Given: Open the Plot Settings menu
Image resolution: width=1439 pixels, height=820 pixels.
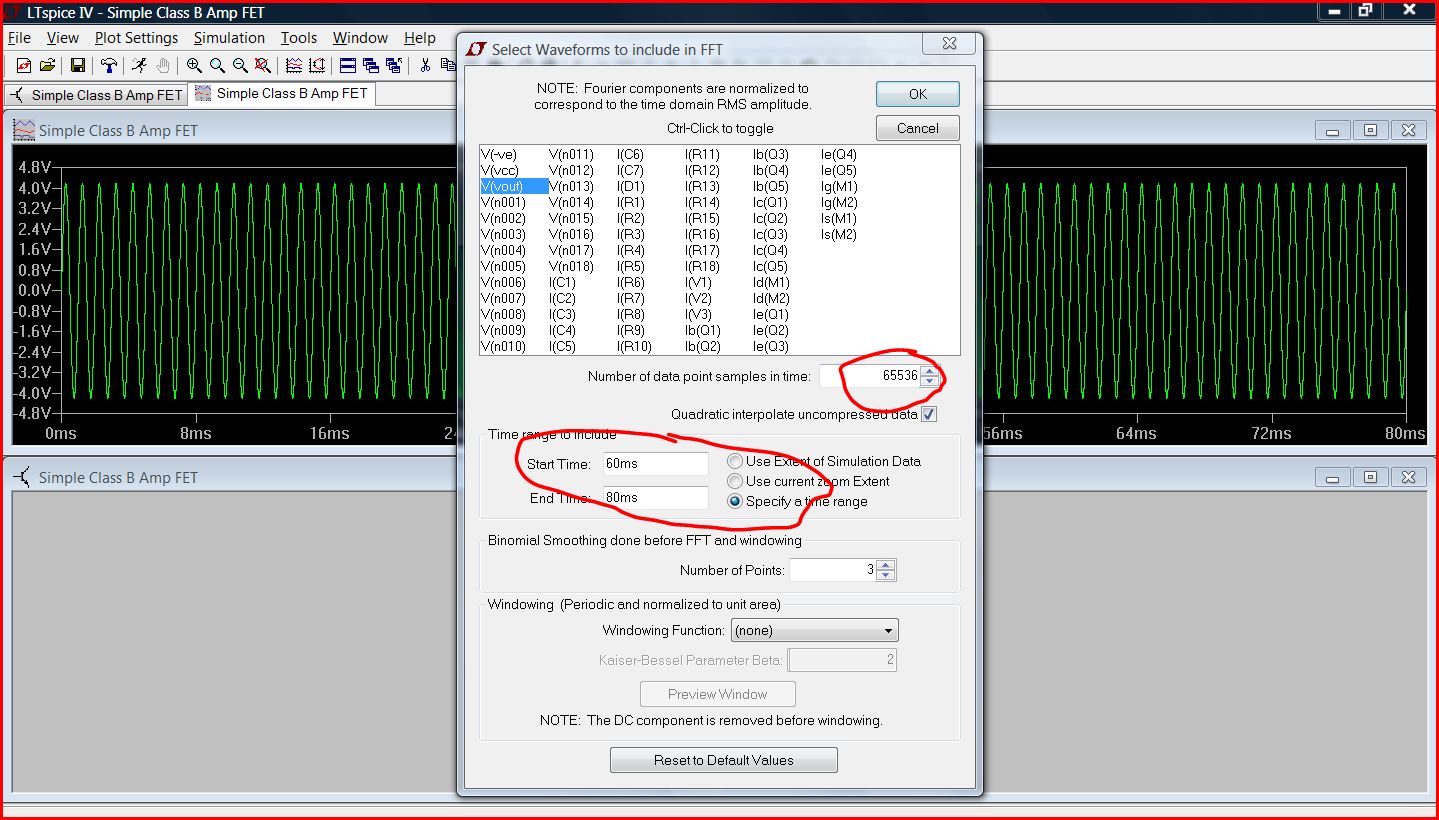Looking at the screenshot, I should (136, 38).
